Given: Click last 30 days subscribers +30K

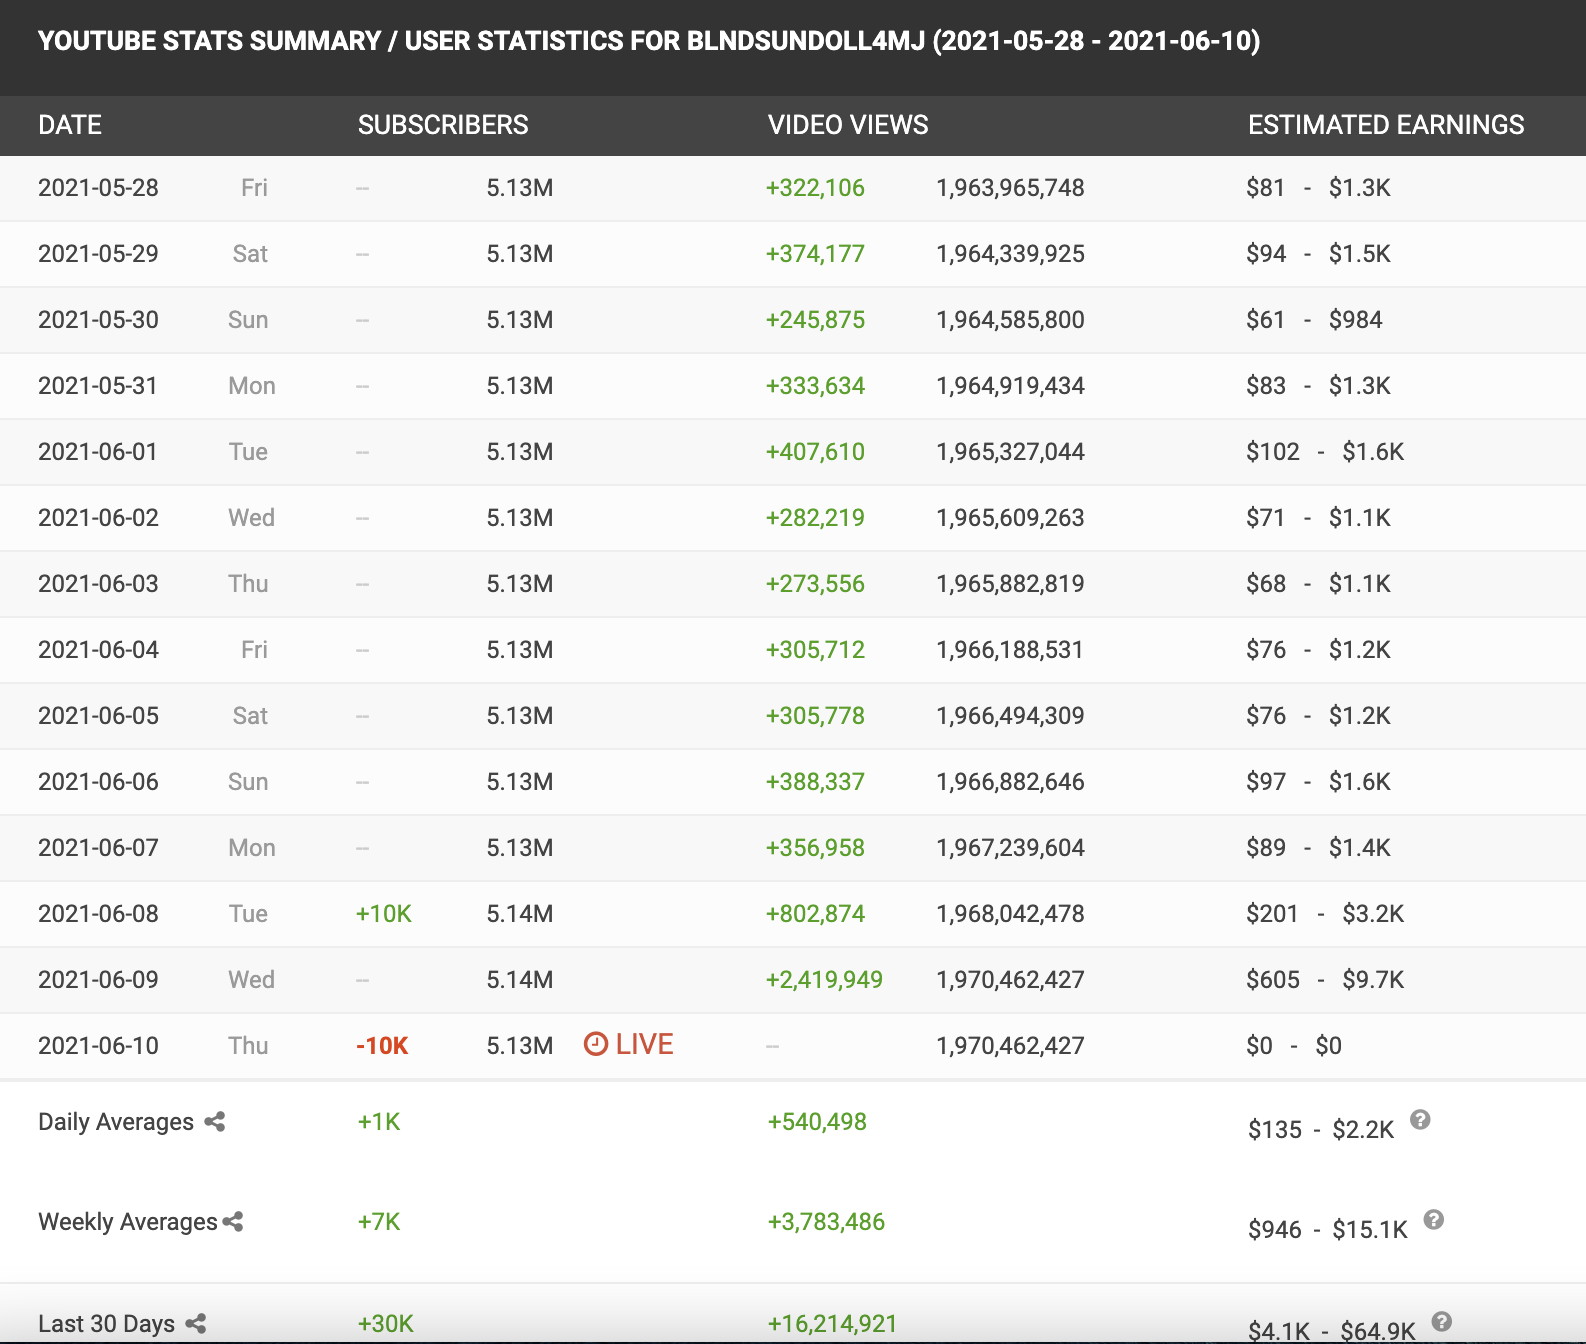Looking at the screenshot, I should [386, 1324].
